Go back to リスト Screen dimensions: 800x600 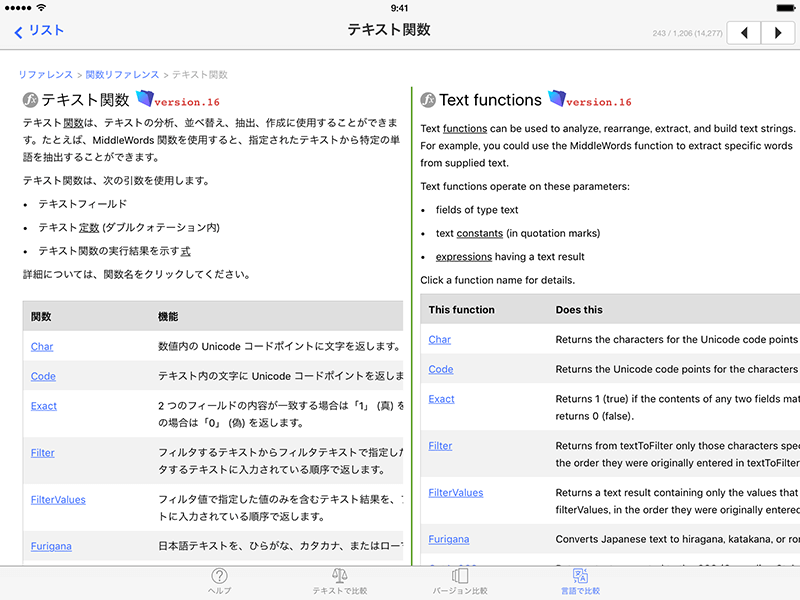(x=39, y=31)
